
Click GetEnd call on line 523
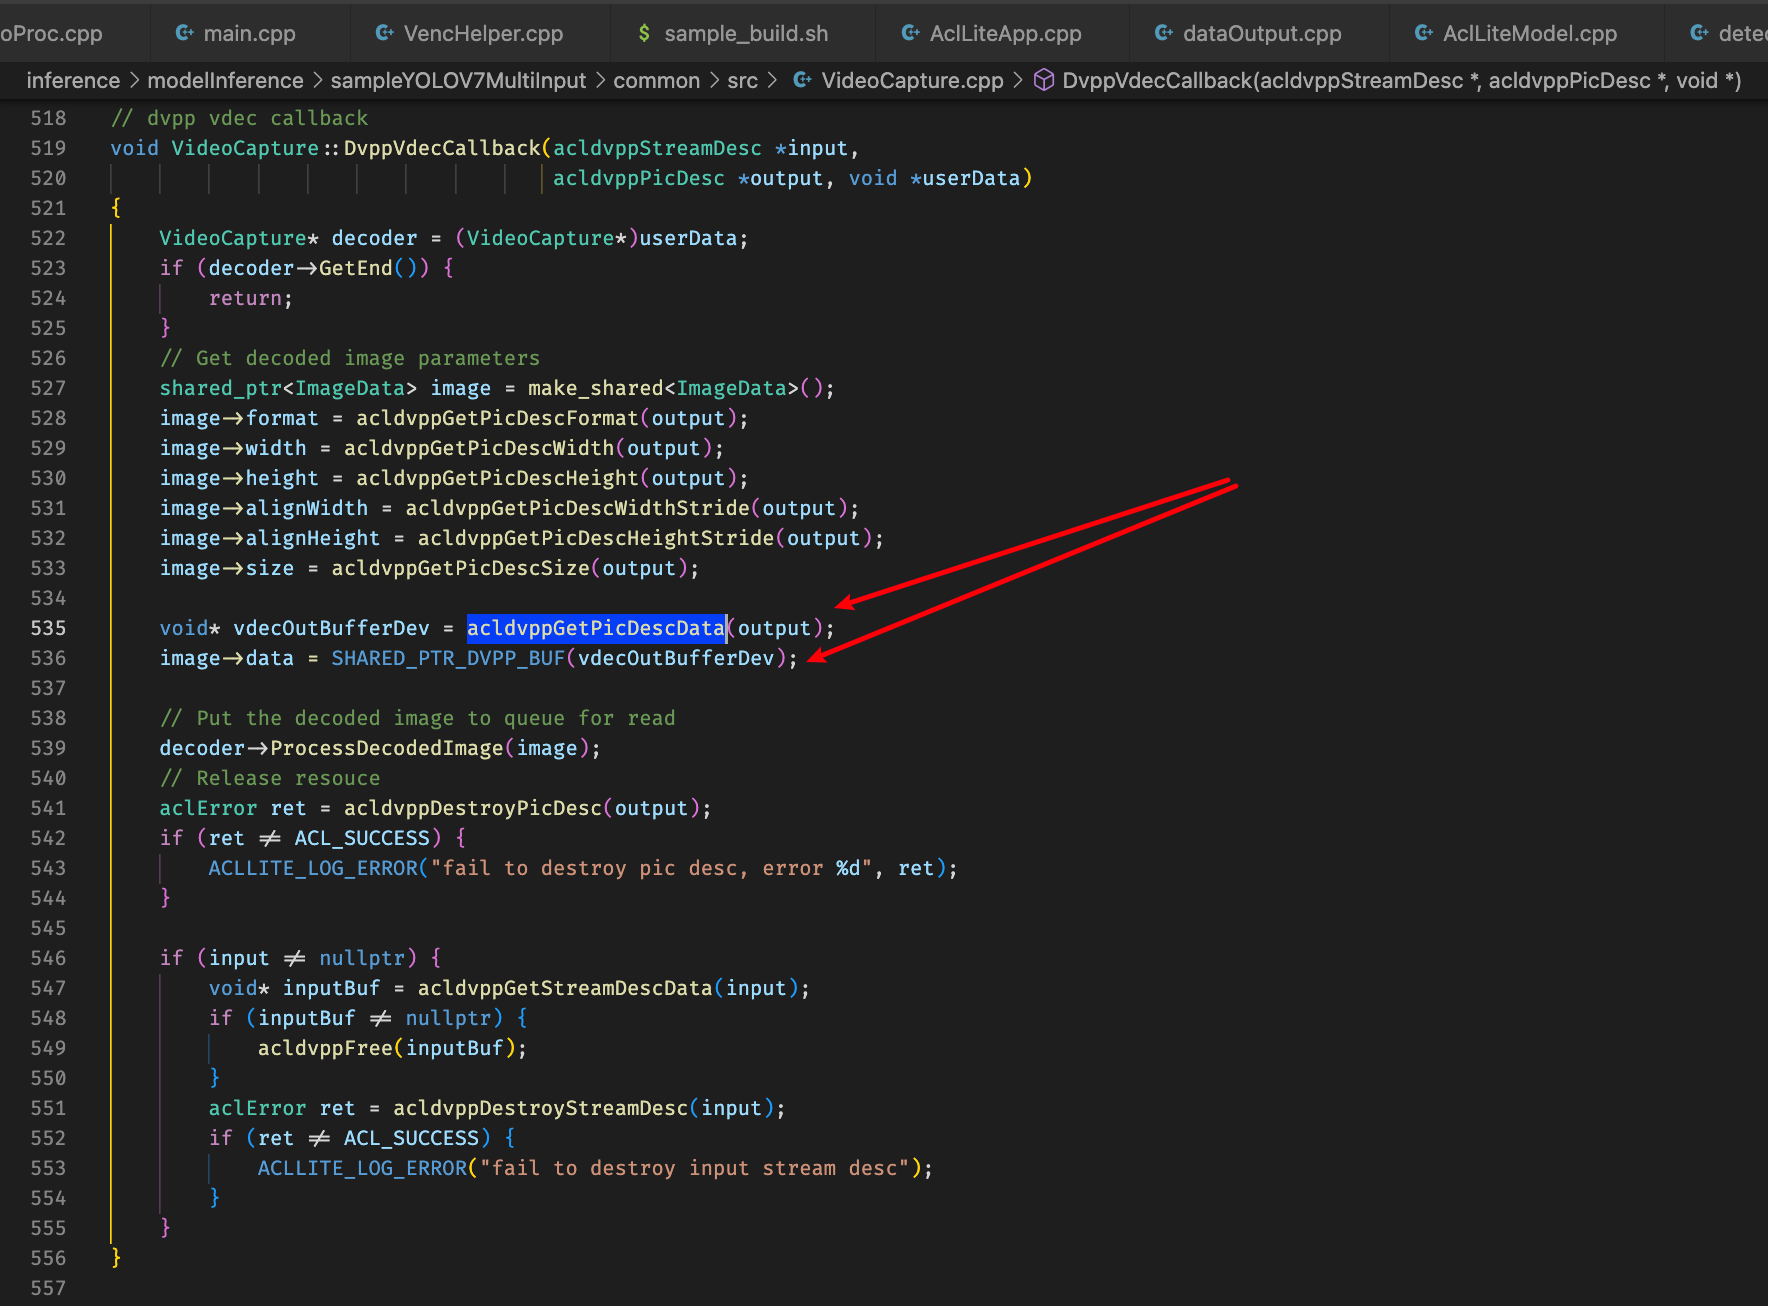point(355,268)
